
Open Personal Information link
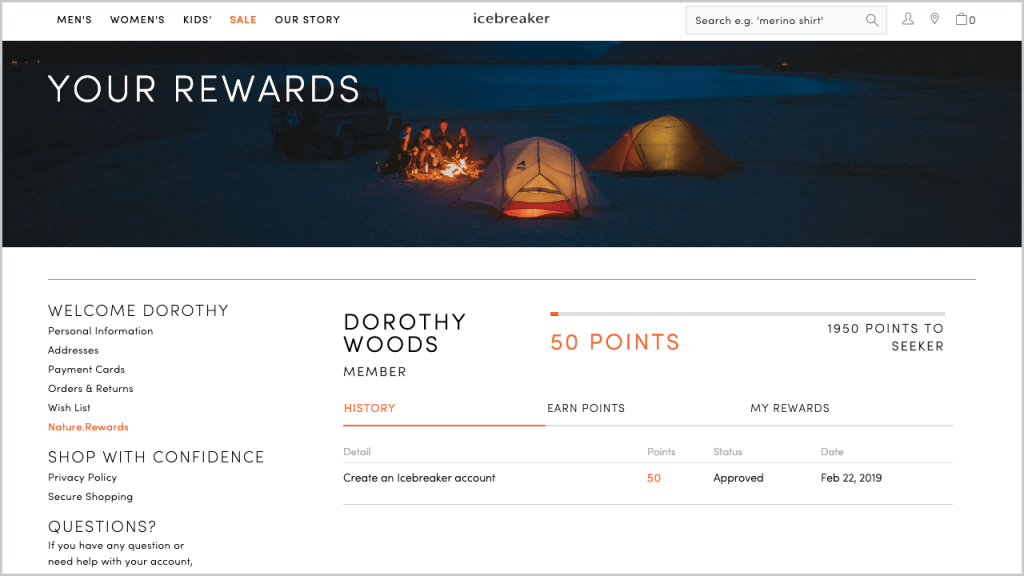(x=101, y=331)
